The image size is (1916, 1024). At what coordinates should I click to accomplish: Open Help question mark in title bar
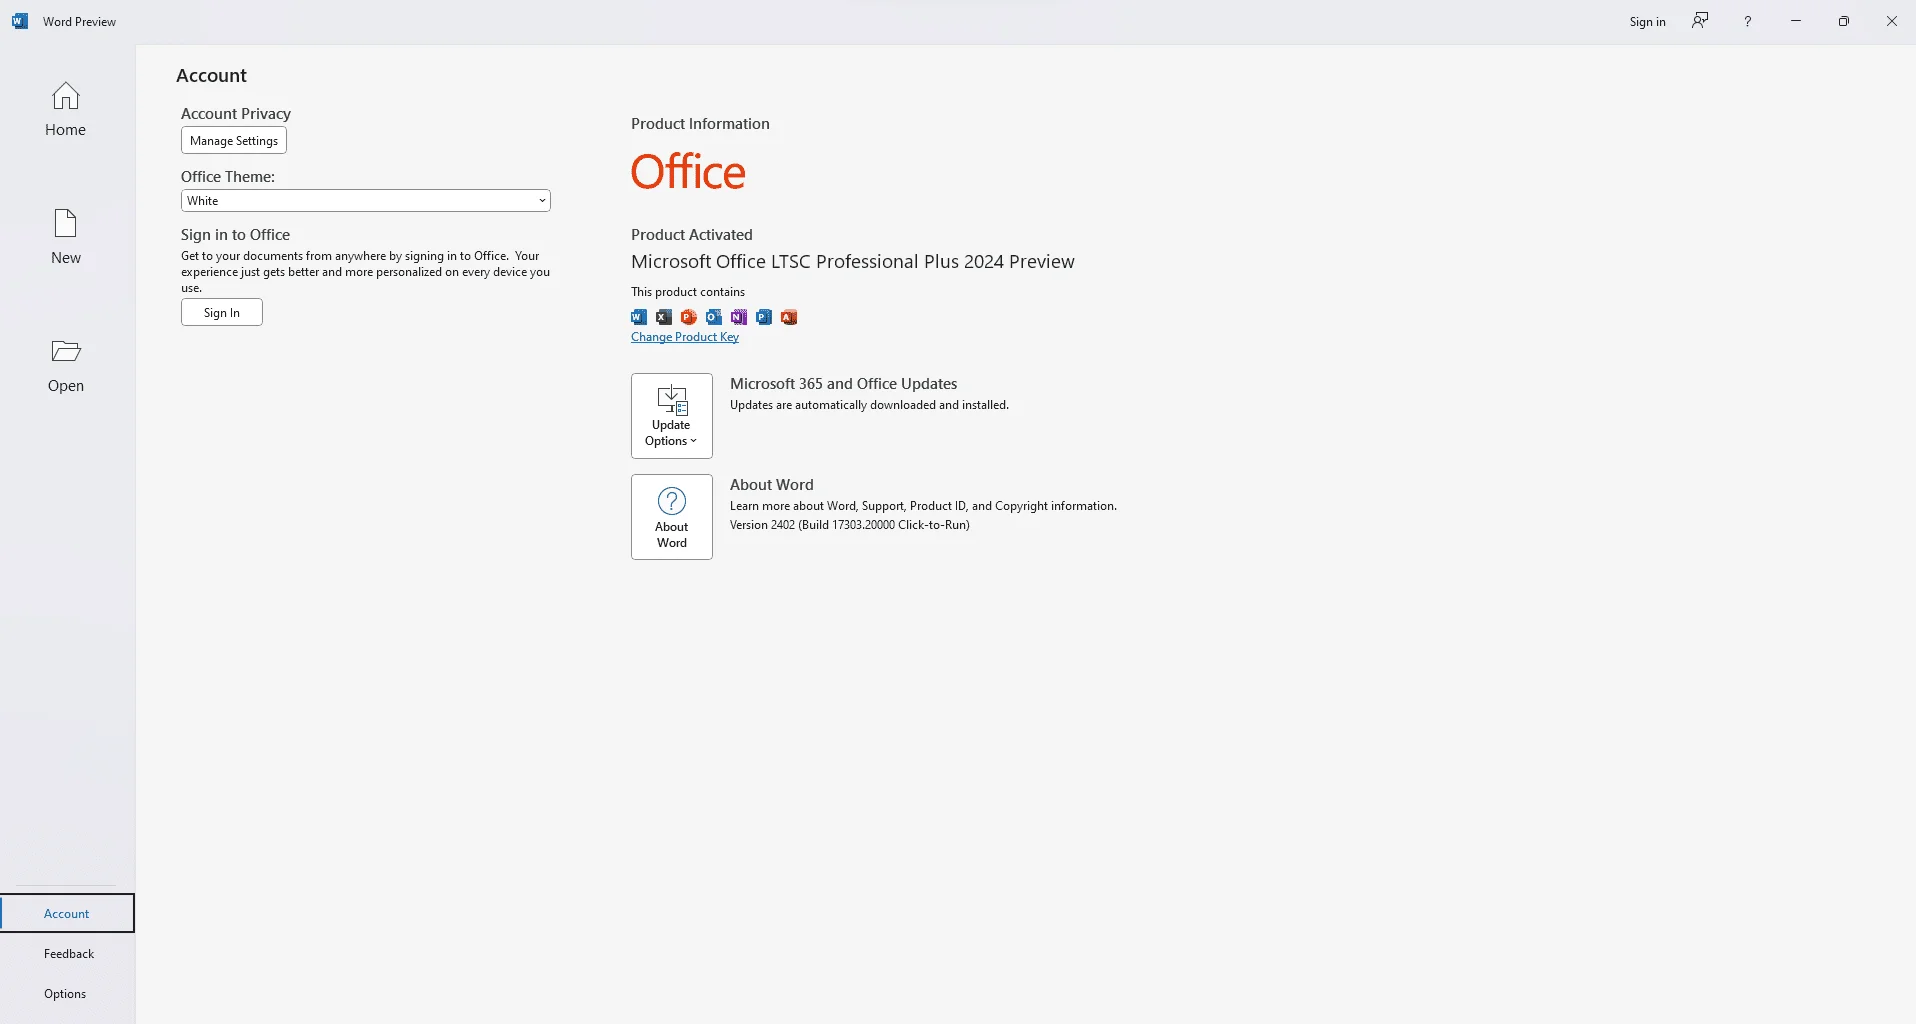click(1748, 21)
